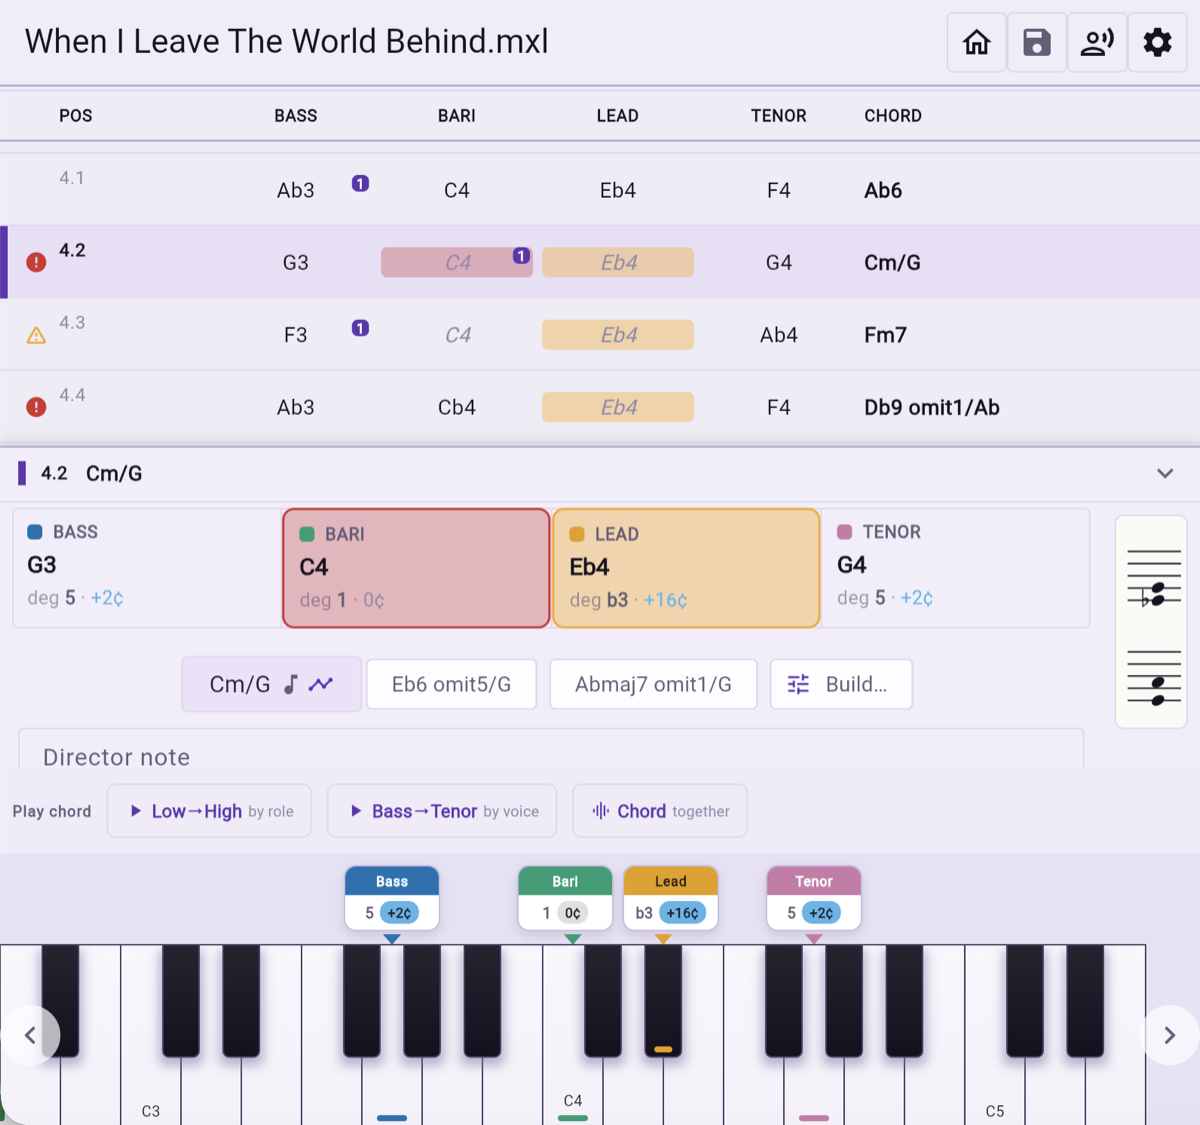Click the Ab4 tenor cell in row 4.3
1200x1125 pixels.
[x=779, y=335]
